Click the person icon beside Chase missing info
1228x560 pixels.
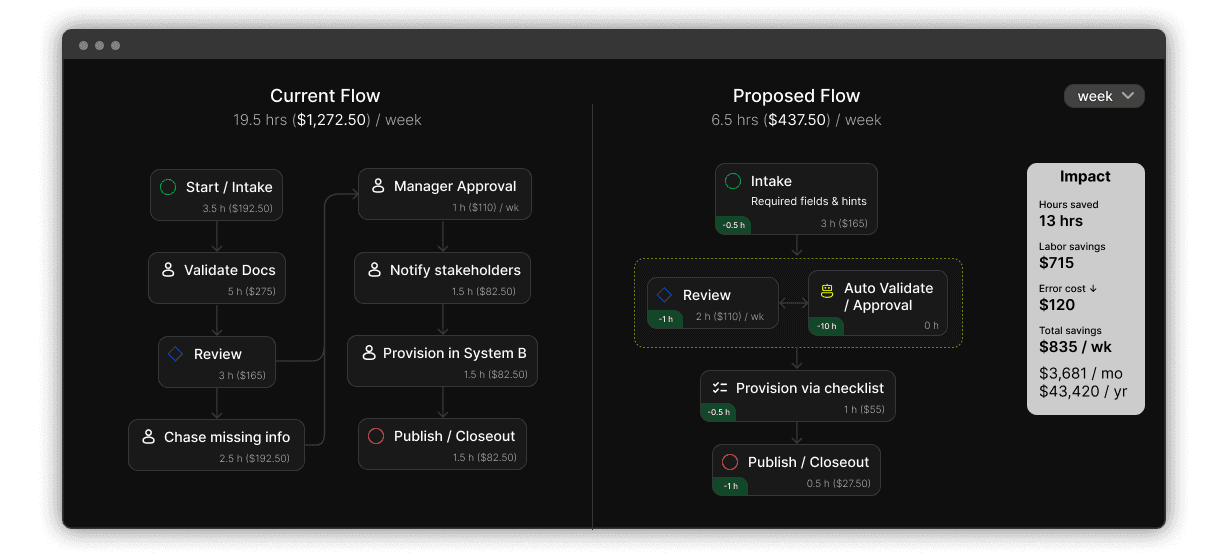point(148,437)
